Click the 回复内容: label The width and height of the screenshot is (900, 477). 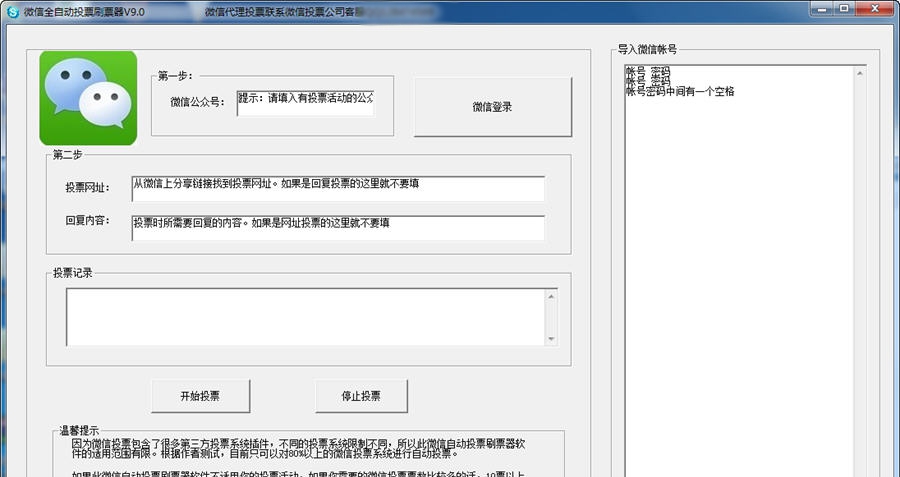point(87,220)
